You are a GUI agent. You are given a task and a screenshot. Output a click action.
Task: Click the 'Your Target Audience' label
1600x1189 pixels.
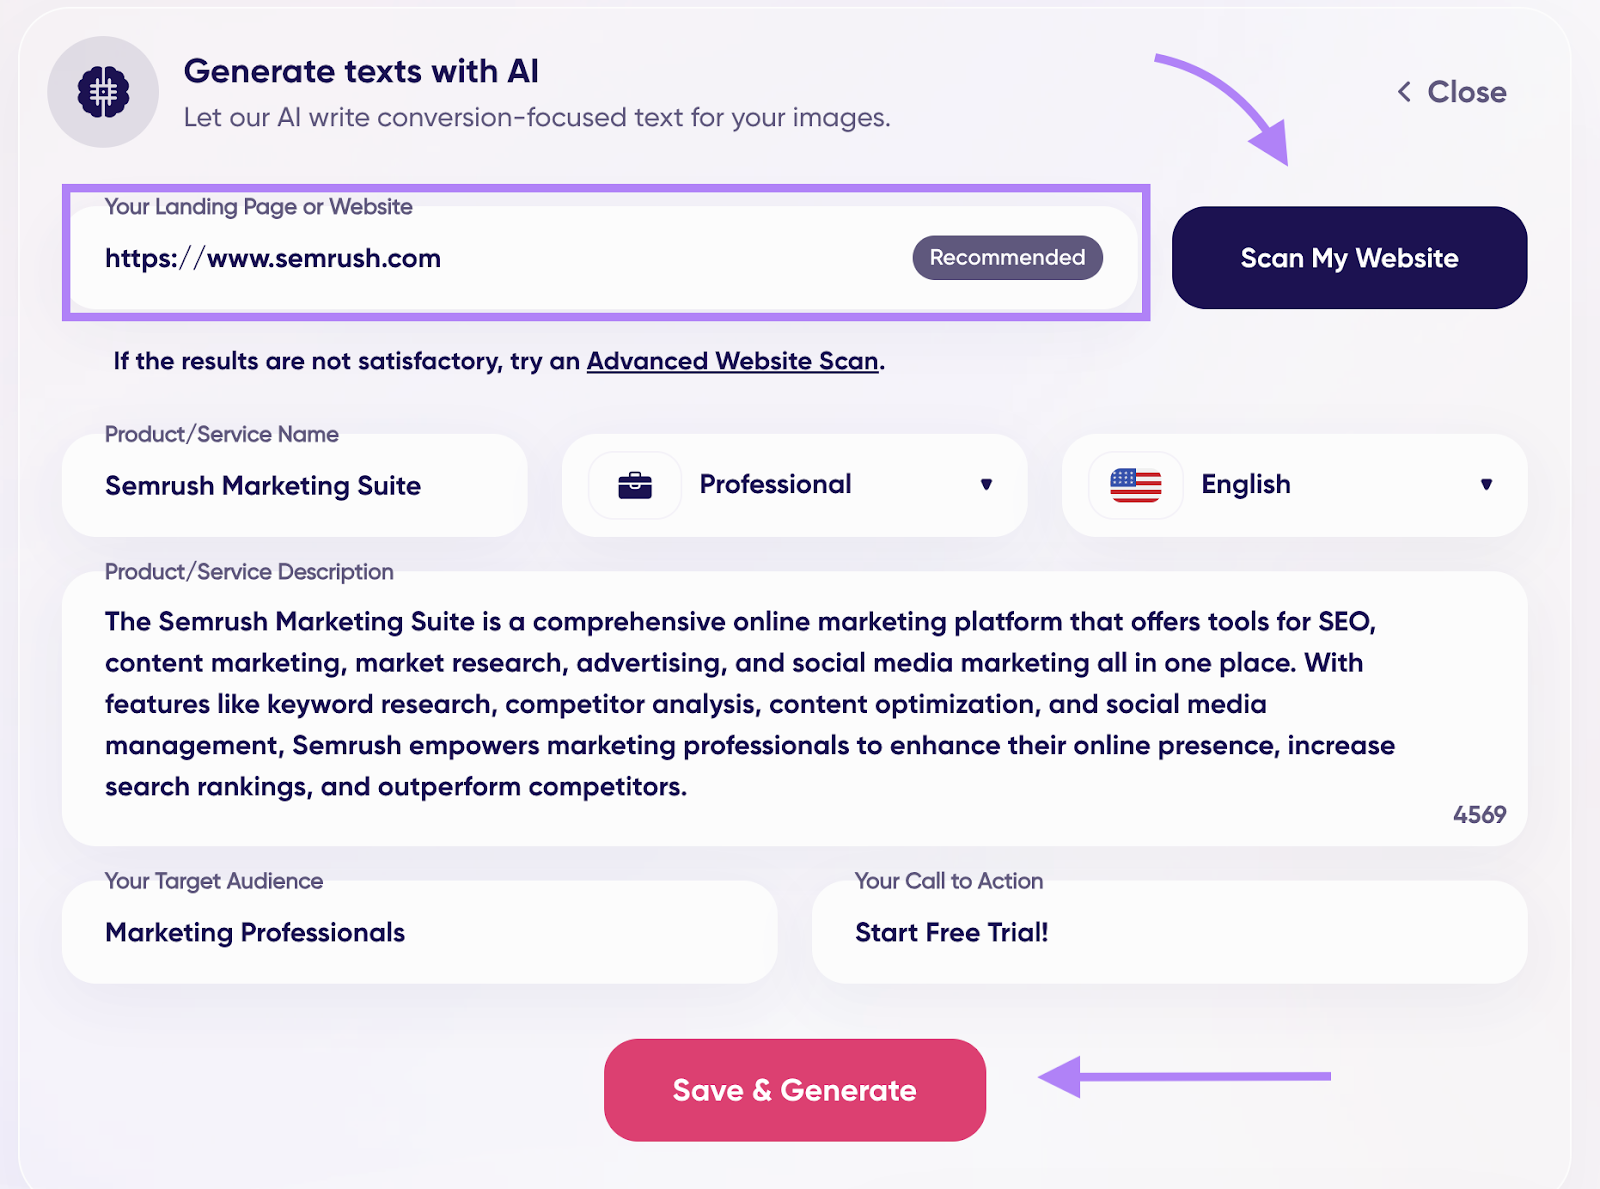(214, 881)
